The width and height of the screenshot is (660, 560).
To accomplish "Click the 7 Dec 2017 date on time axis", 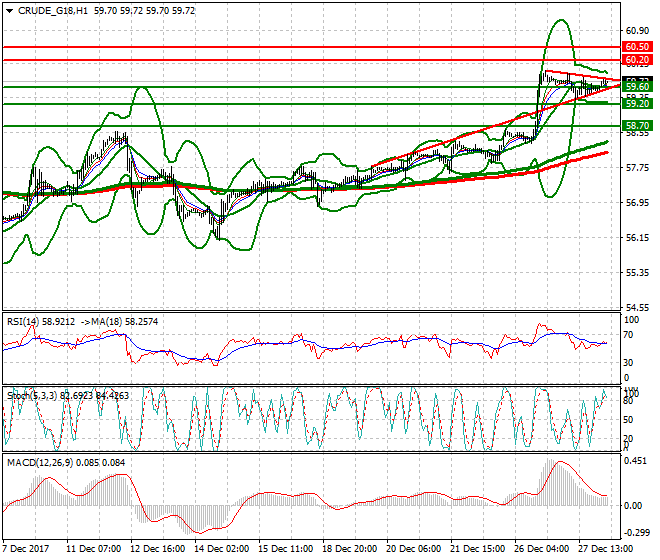I will 27,550.
